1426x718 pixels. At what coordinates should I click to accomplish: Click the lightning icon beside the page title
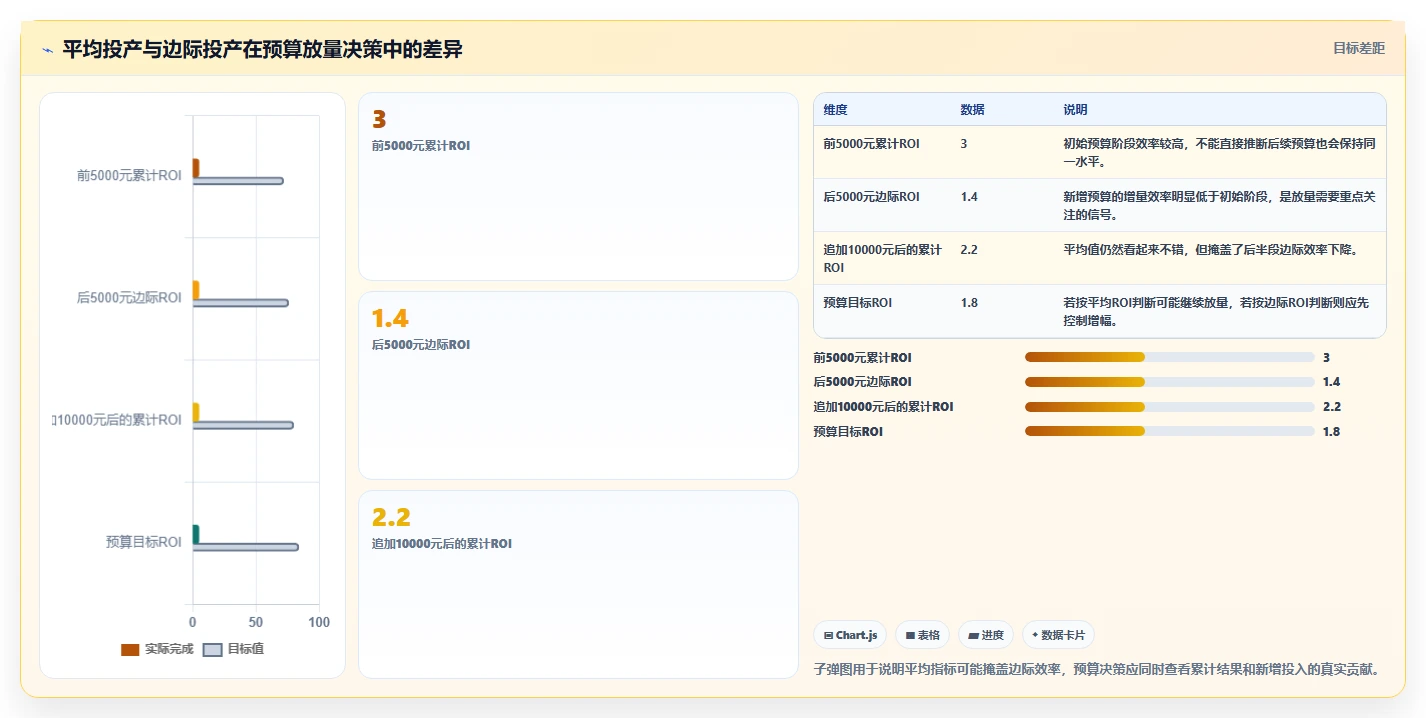pyautogui.click(x=47, y=50)
